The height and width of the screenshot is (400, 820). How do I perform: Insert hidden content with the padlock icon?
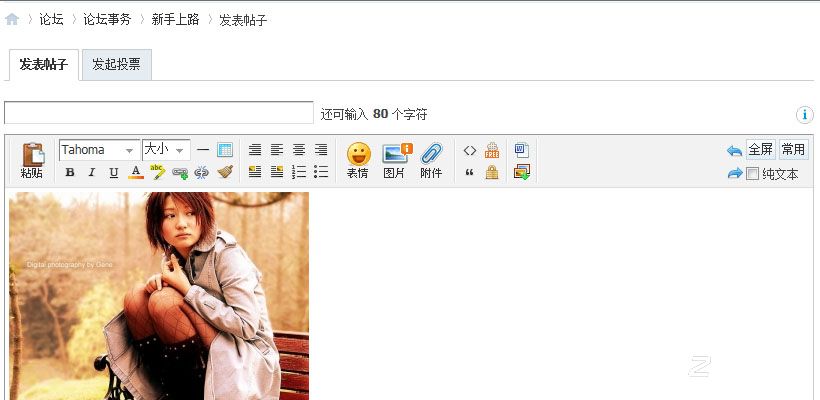pyautogui.click(x=492, y=172)
